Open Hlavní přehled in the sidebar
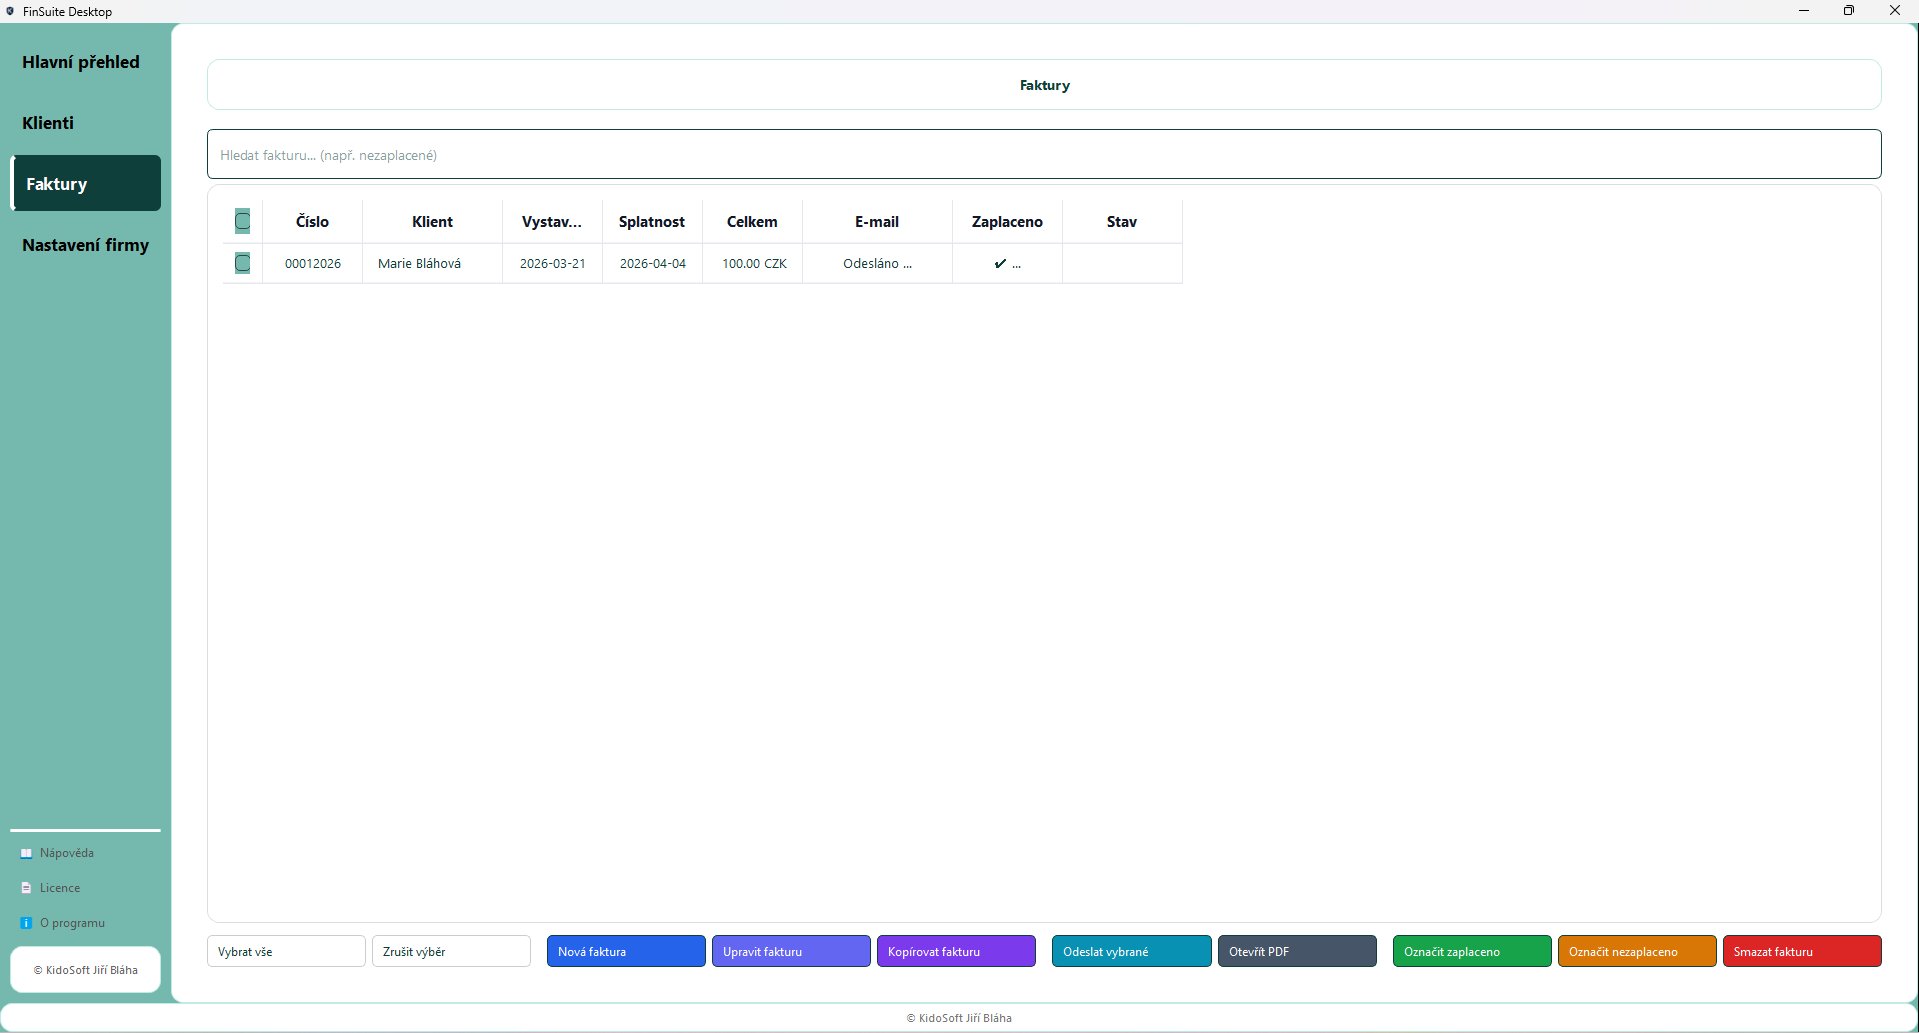1919x1033 pixels. pyautogui.click(x=81, y=62)
